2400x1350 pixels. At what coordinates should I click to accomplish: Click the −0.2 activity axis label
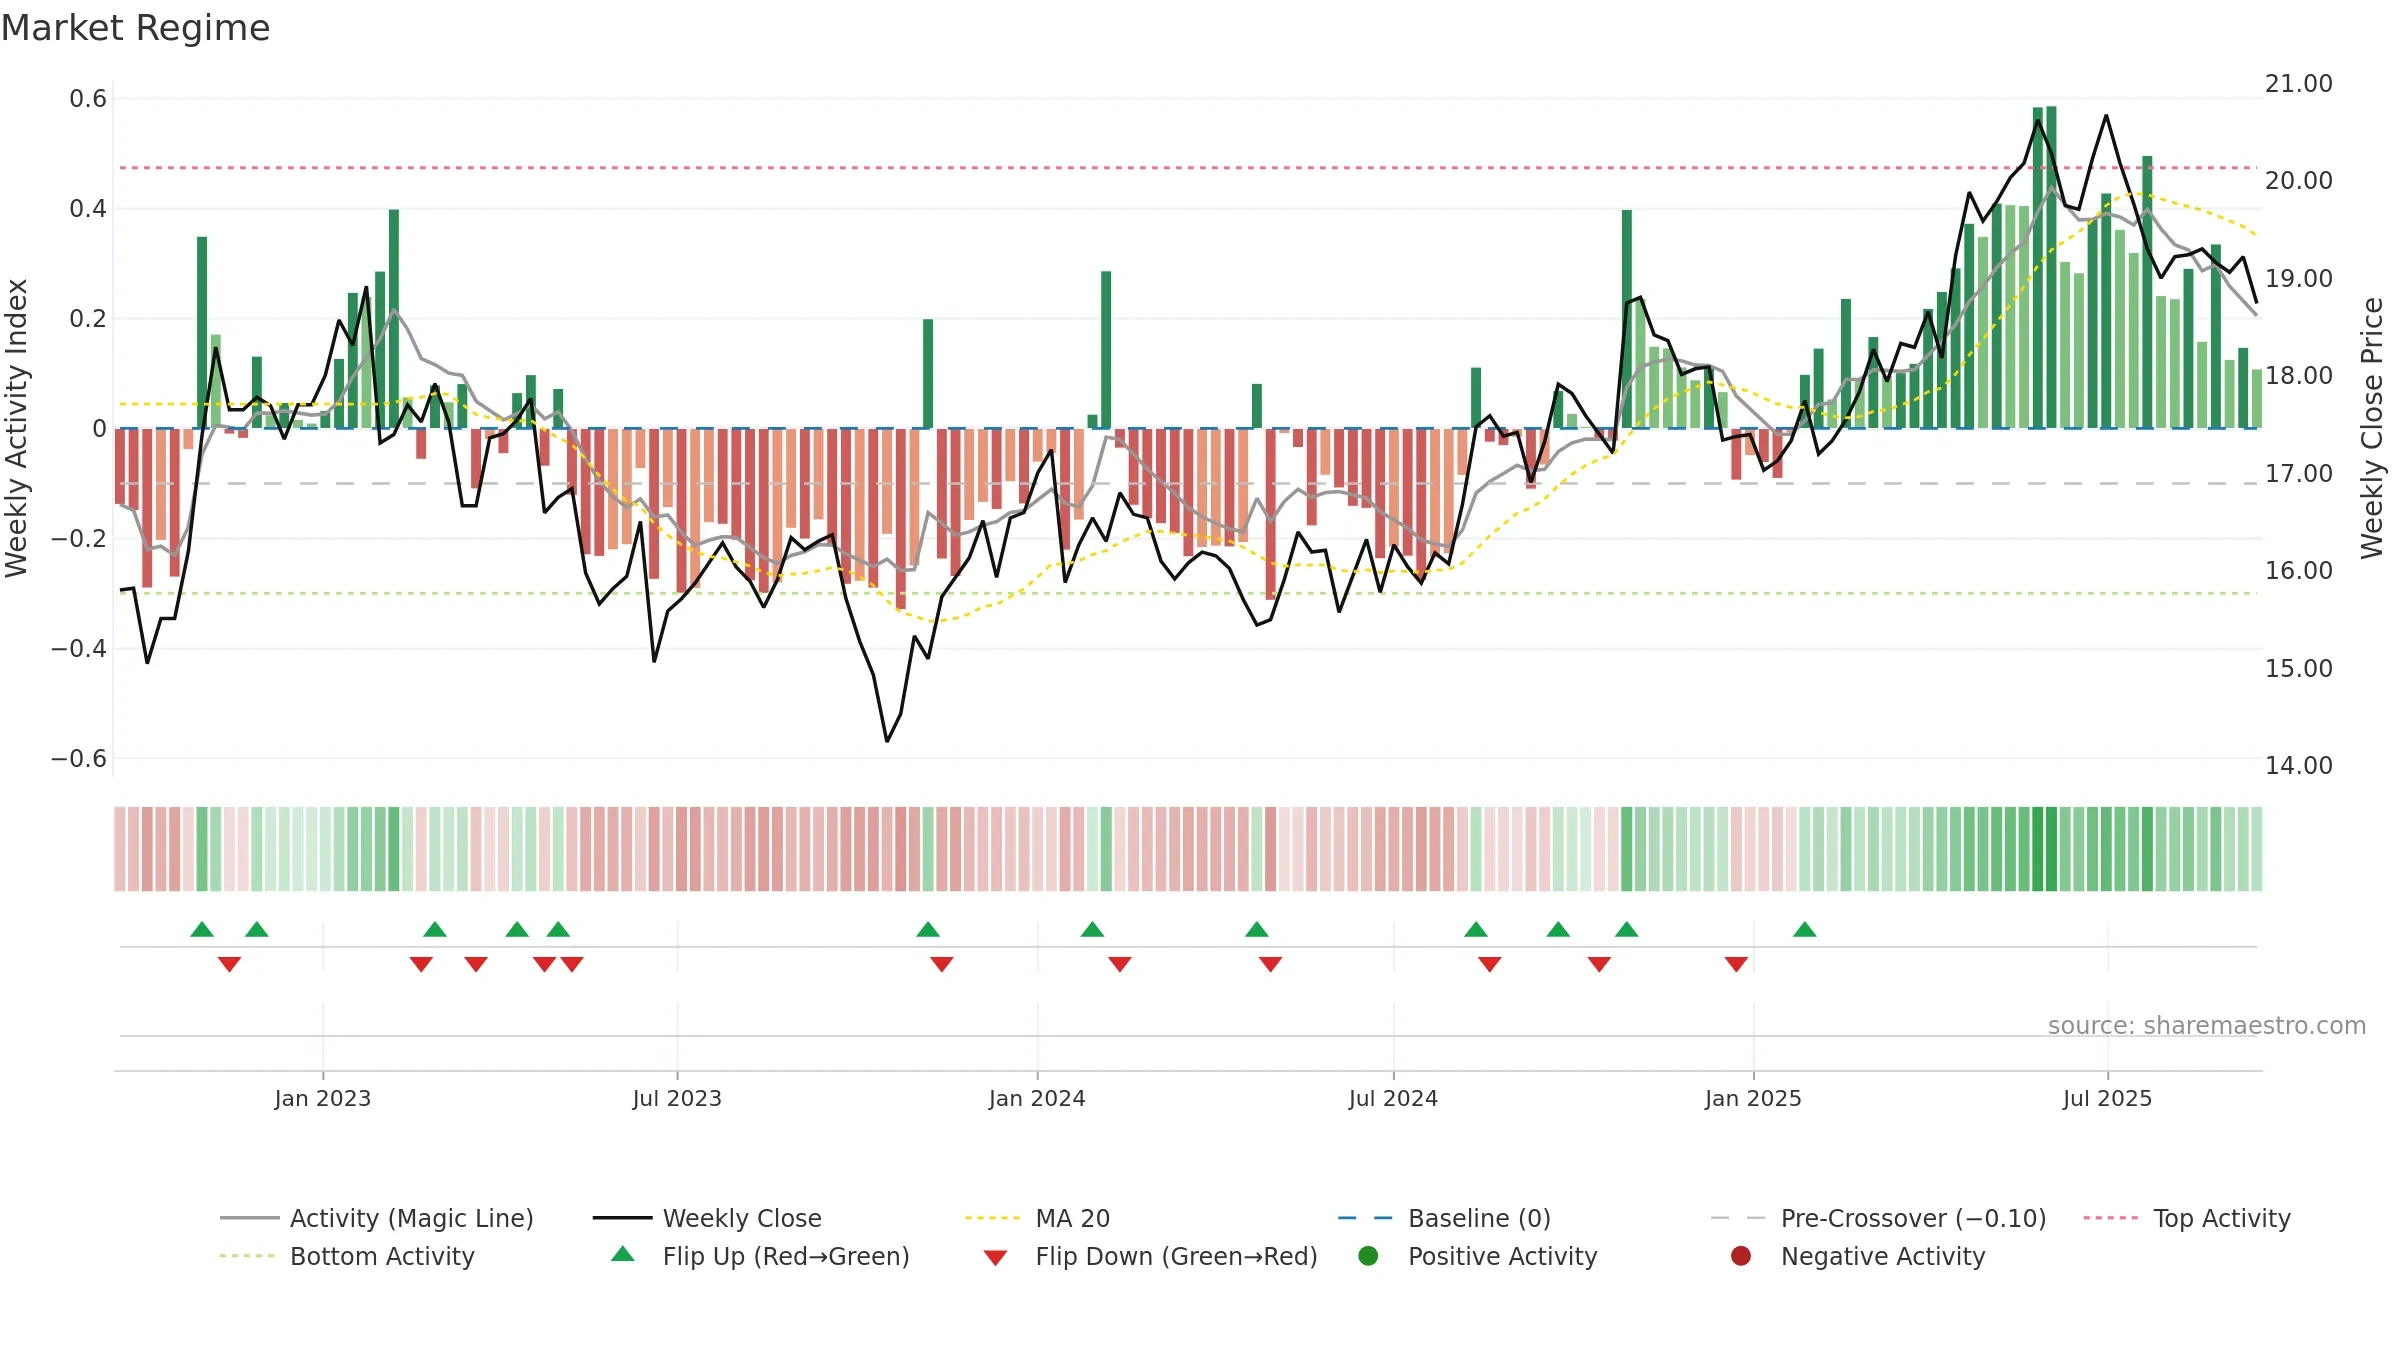click(x=79, y=539)
